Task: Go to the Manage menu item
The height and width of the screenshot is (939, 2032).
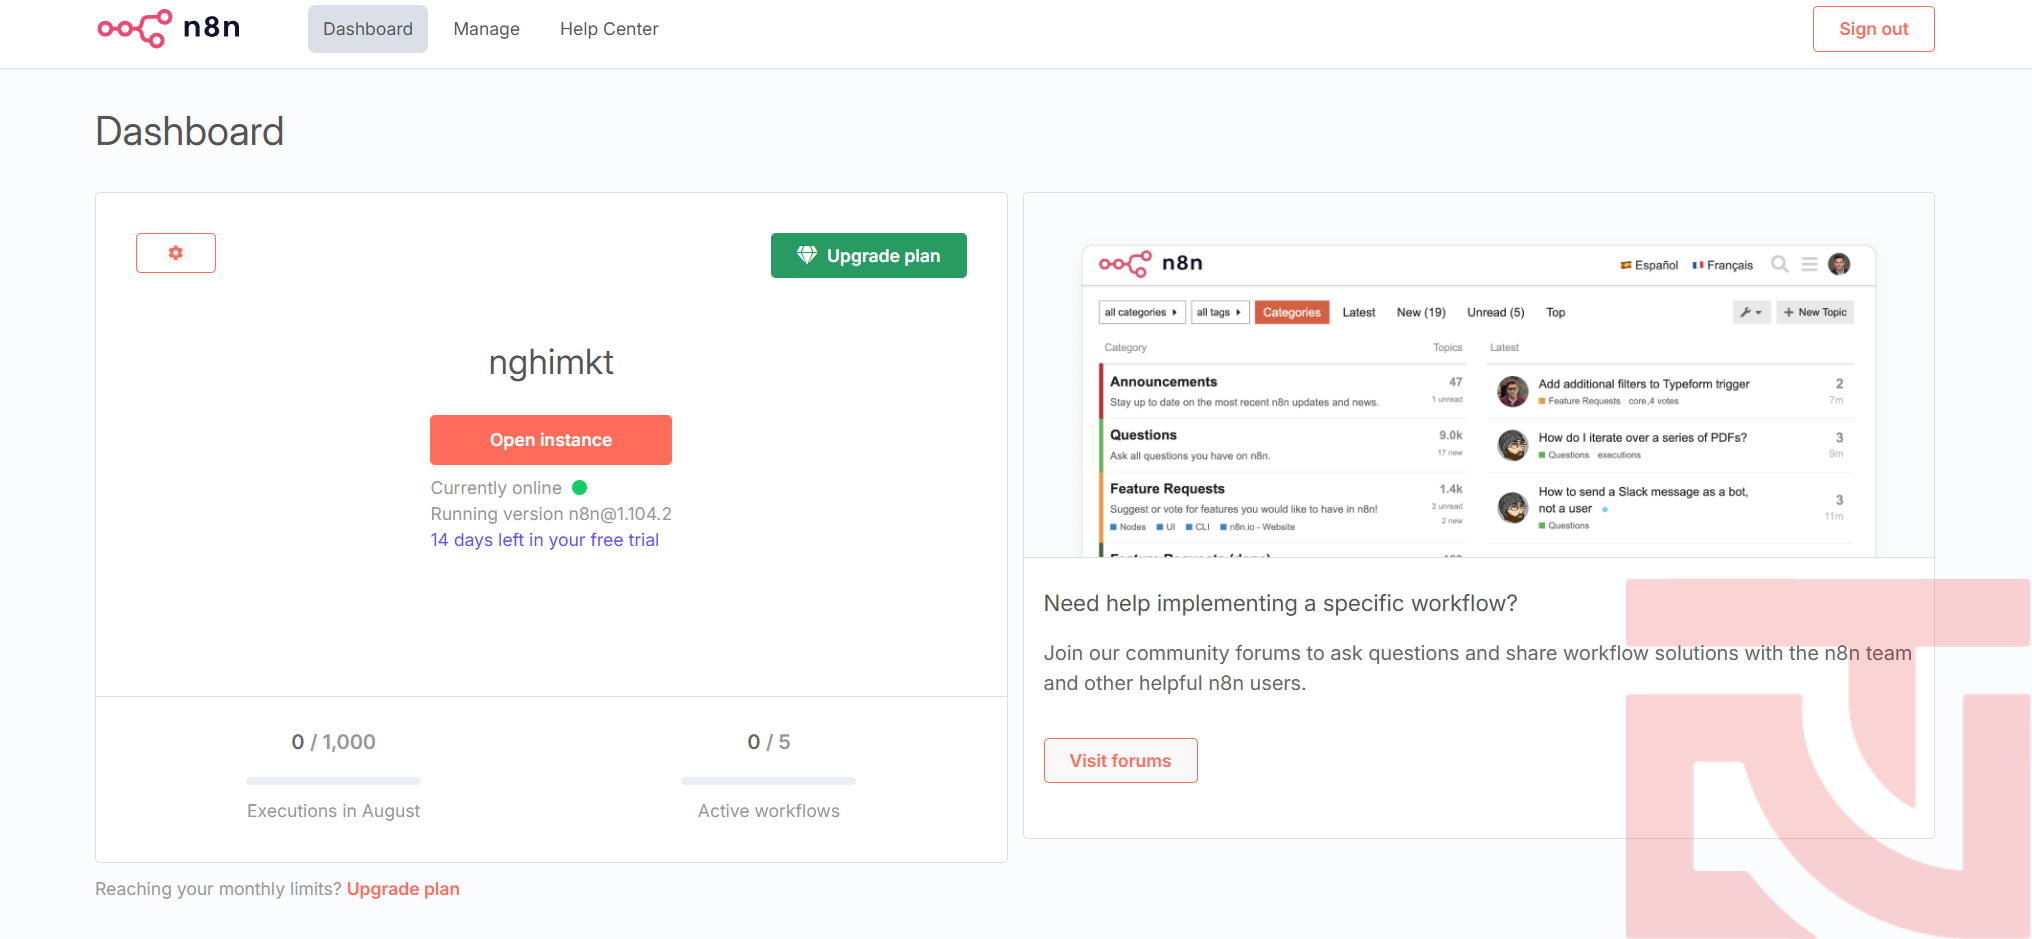Action: click(x=486, y=29)
